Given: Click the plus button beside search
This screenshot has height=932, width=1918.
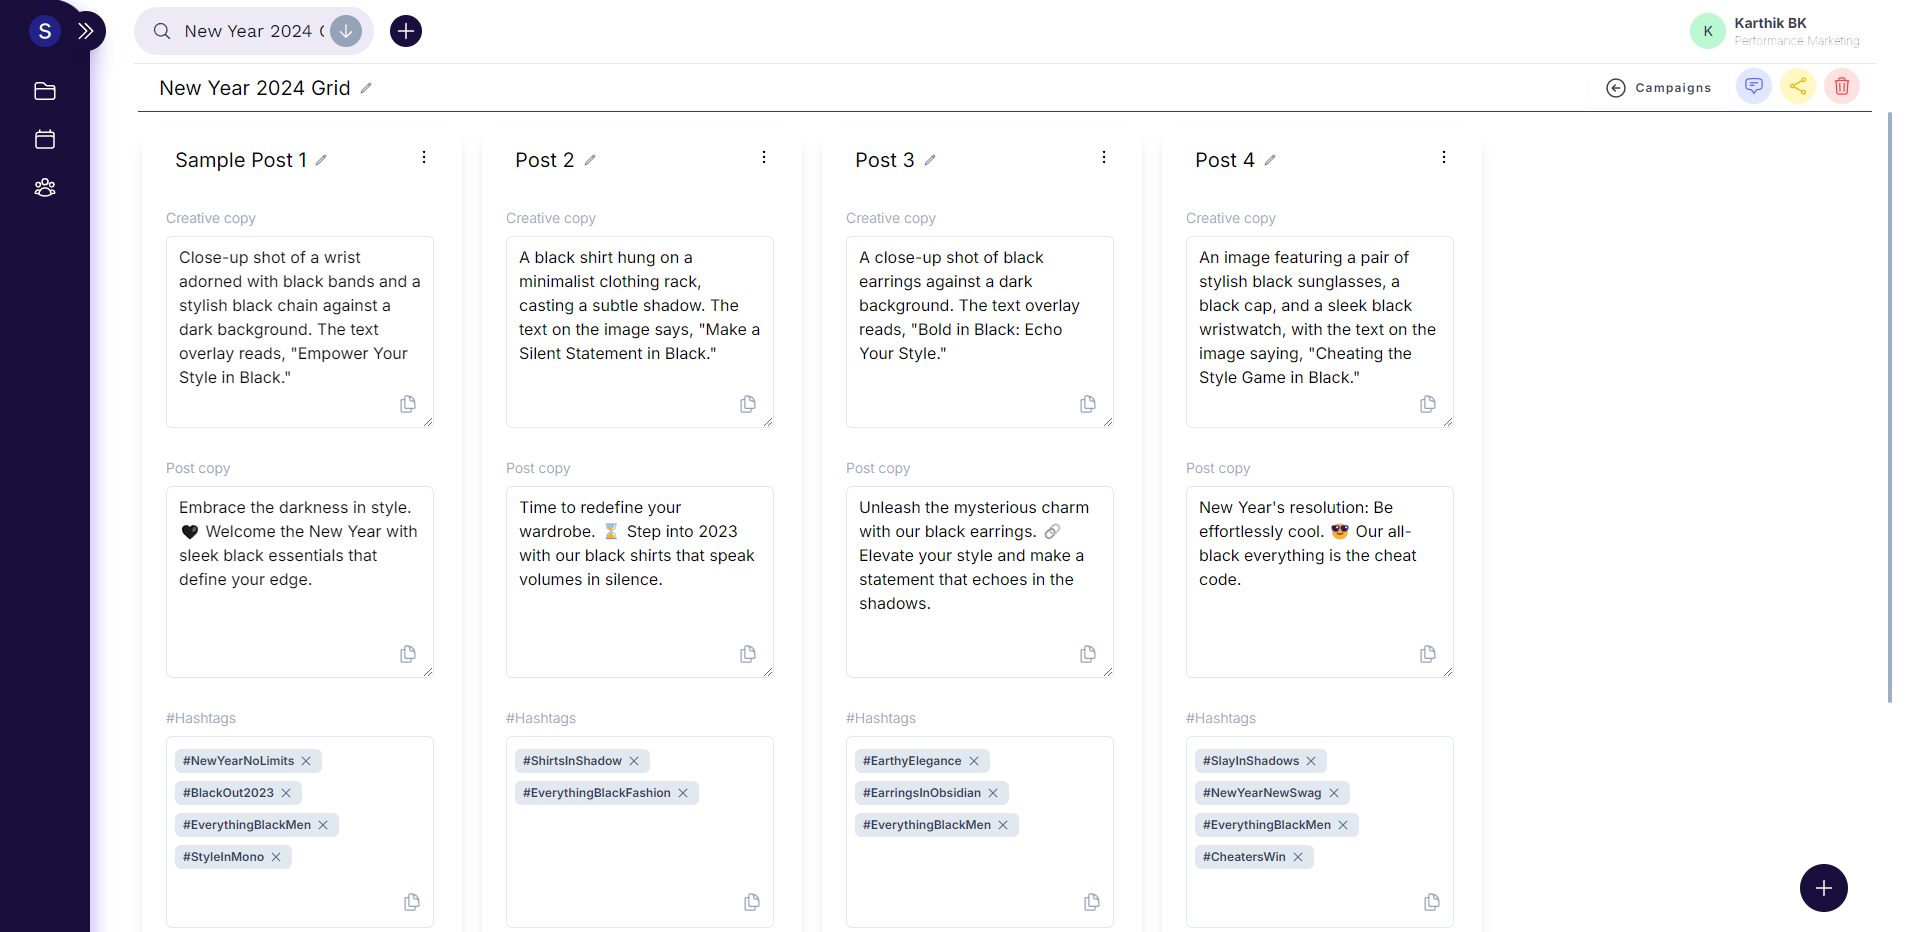Looking at the screenshot, I should (406, 31).
